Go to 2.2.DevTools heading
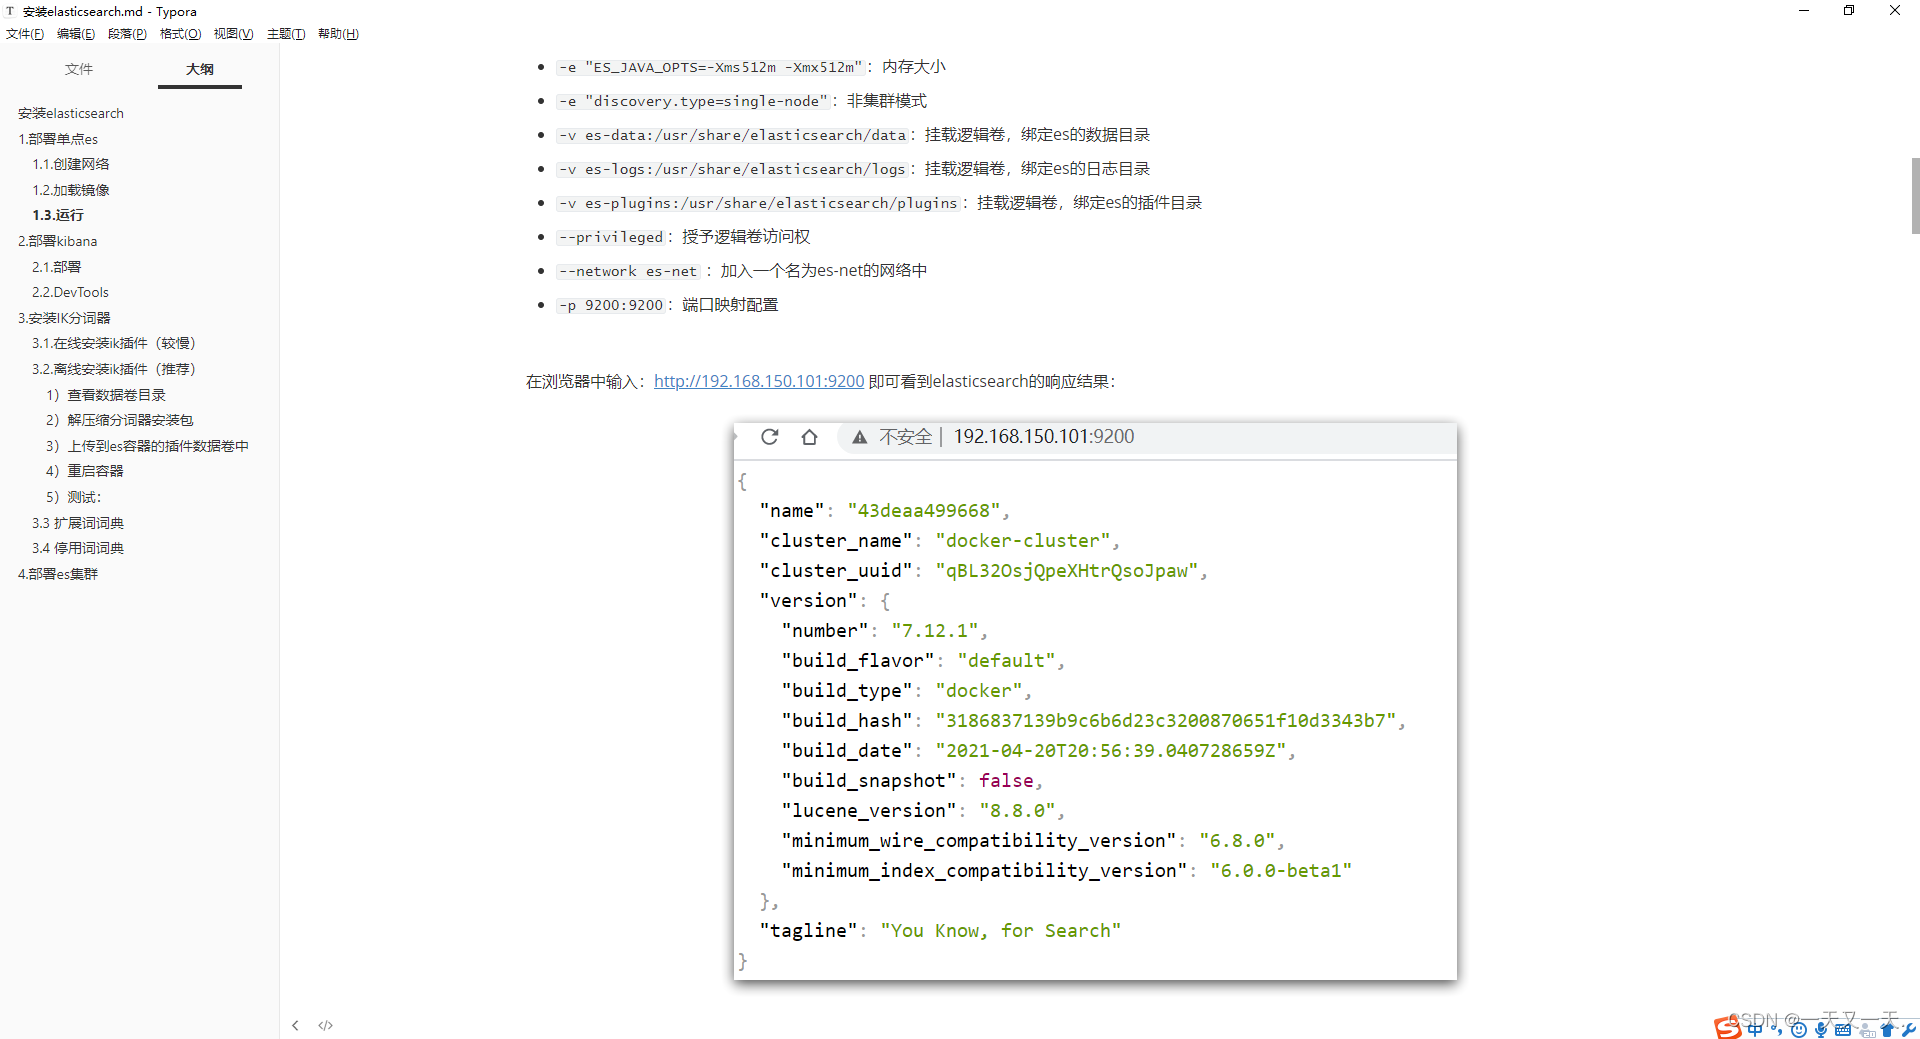This screenshot has width=1920, height=1039. [71, 292]
